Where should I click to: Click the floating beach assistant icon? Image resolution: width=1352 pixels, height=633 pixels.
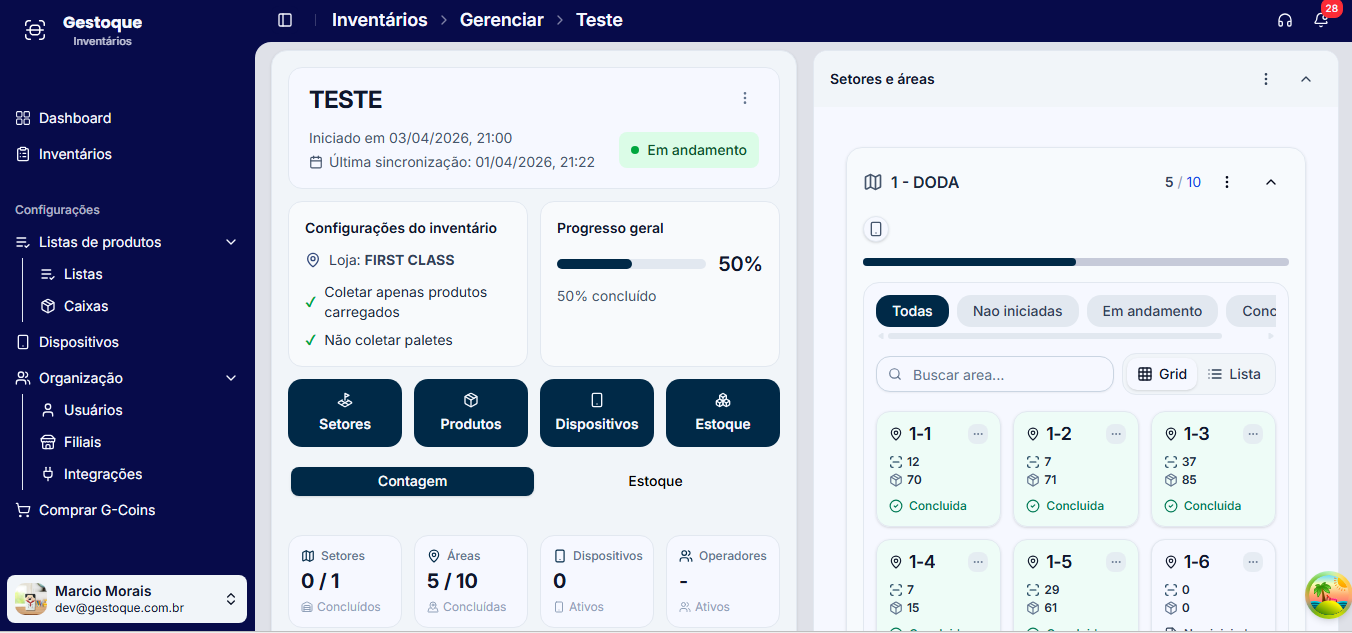point(1328,595)
